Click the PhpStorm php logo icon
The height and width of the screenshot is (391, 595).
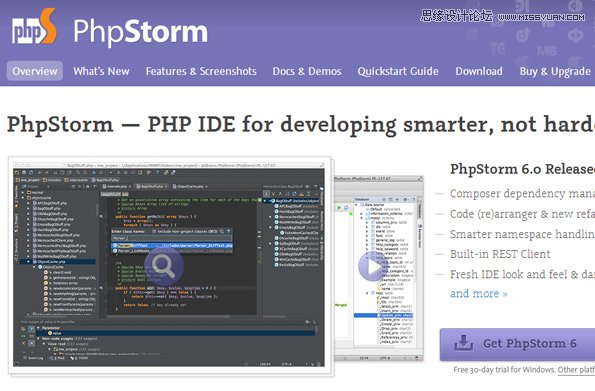tap(34, 27)
